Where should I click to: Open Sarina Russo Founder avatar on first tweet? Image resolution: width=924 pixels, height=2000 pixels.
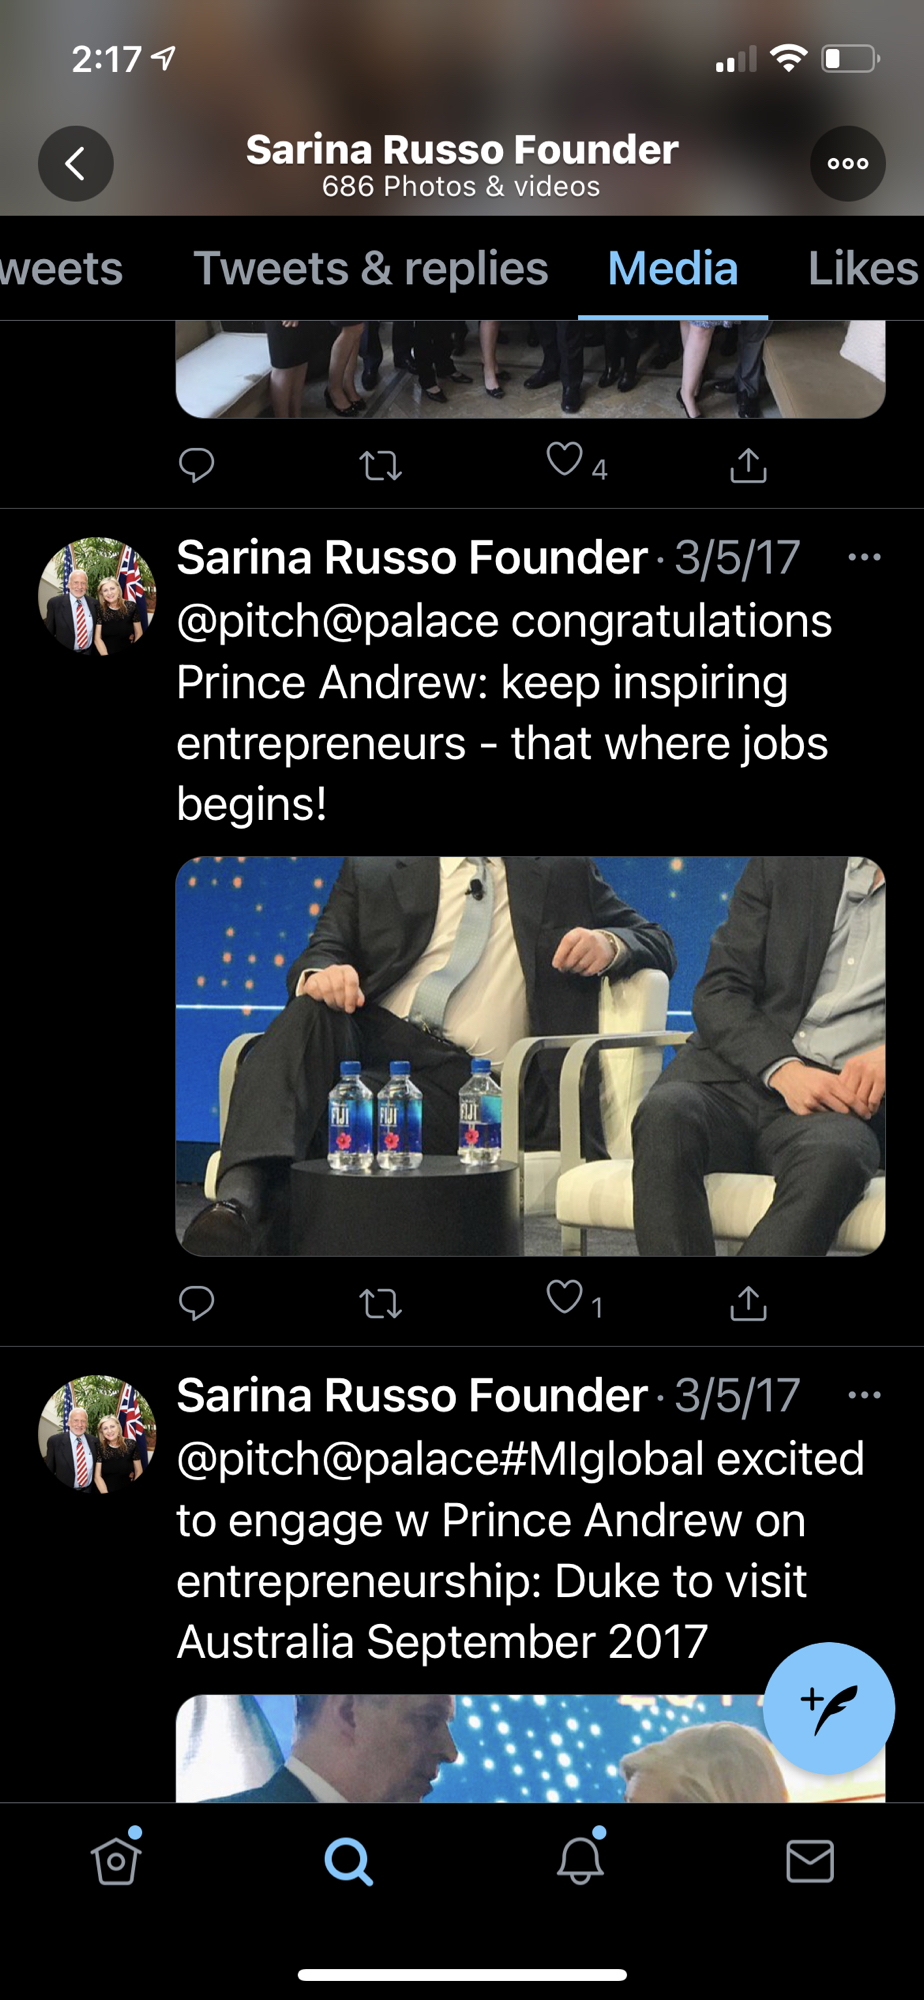(x=97, y=596)
